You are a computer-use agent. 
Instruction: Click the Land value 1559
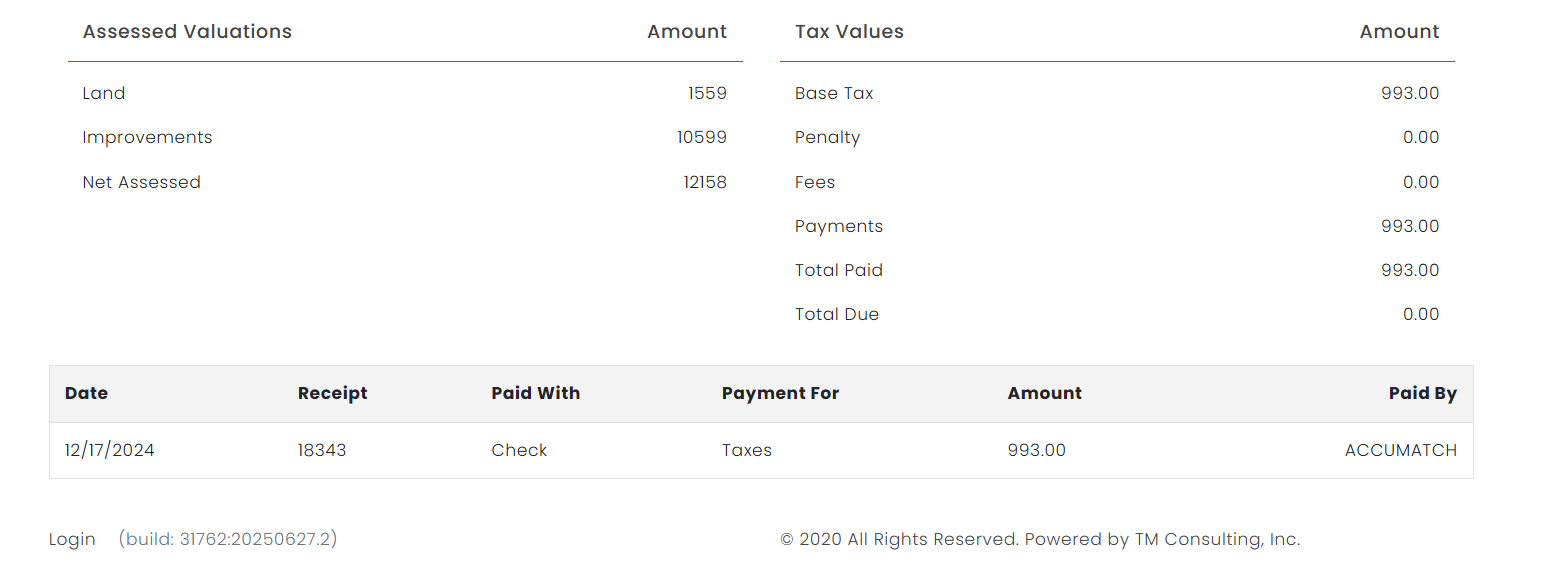pos(706,93)
